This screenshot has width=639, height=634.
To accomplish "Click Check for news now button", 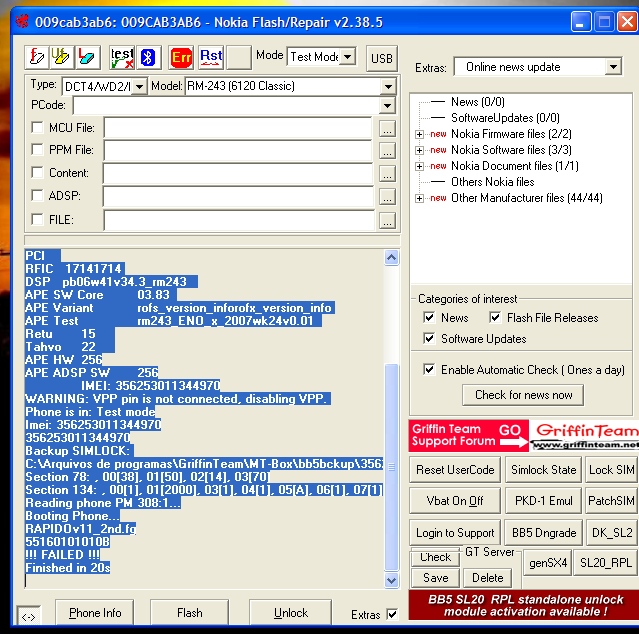I will tap(523, 395).
